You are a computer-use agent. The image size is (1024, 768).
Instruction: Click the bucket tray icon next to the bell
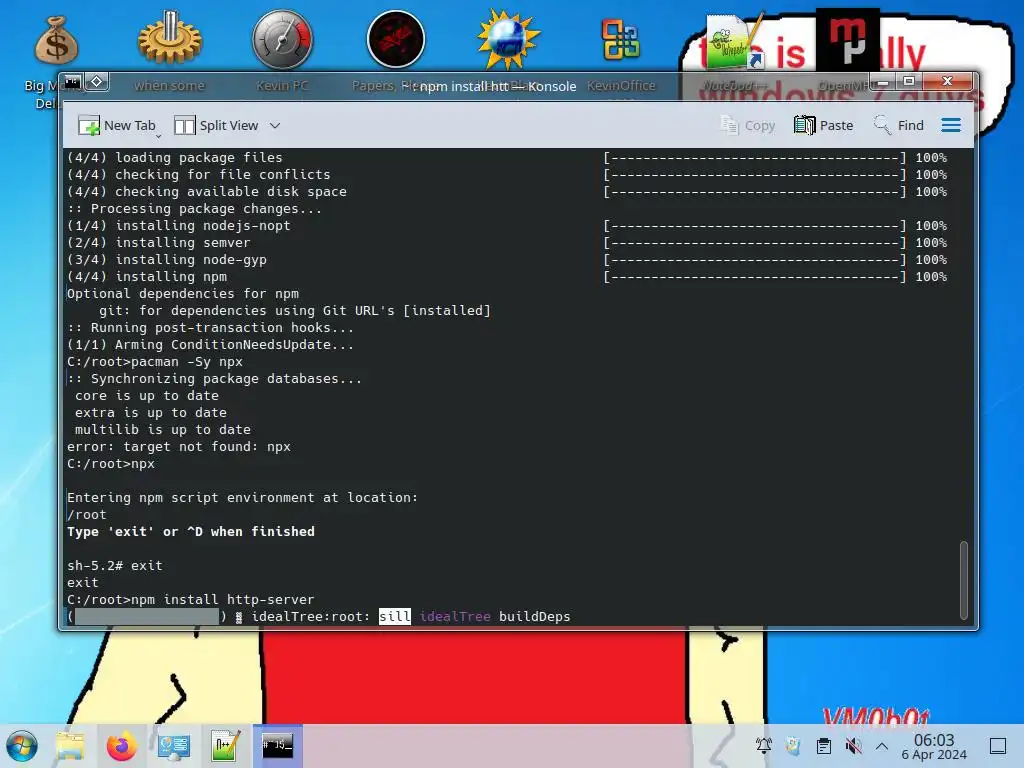coord(793,746)
